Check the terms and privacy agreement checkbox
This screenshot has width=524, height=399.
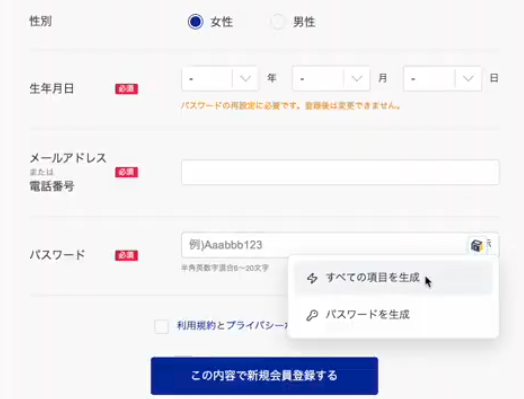pyautogui.click(x=161, y=326)
